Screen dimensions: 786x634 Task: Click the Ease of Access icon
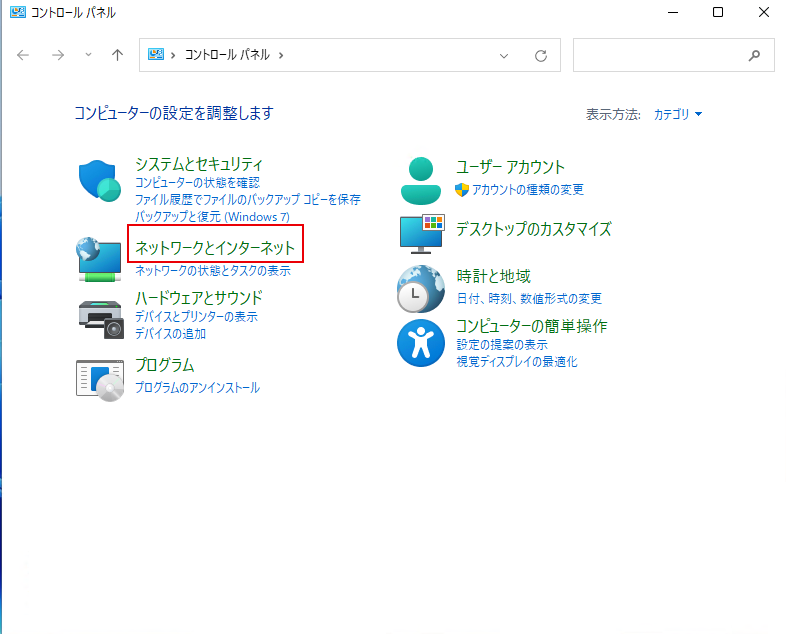click(421, 343)
